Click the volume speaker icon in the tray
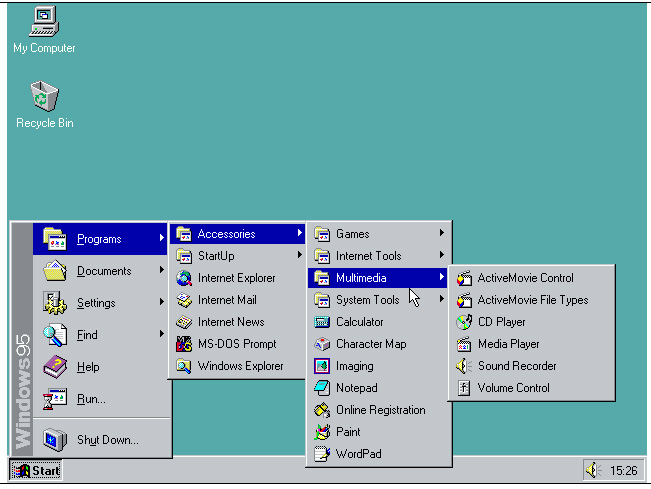Viewport: 651px width, 489px height. tap(593, 470)
